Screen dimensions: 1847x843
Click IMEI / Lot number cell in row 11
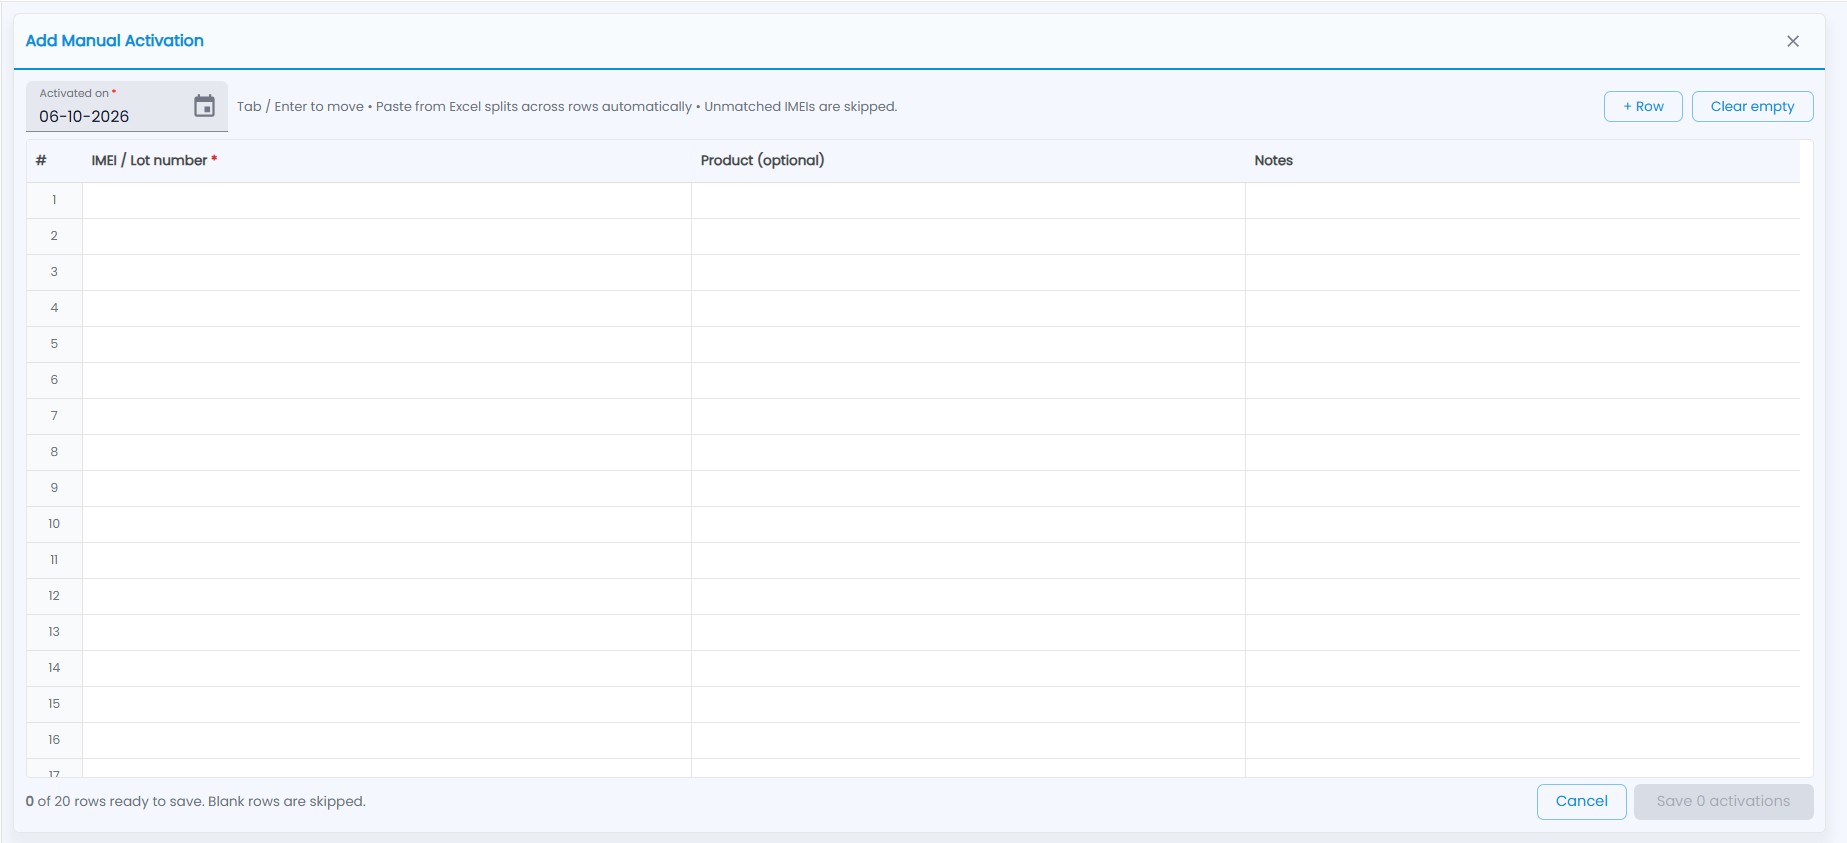[x=387, y=560]
